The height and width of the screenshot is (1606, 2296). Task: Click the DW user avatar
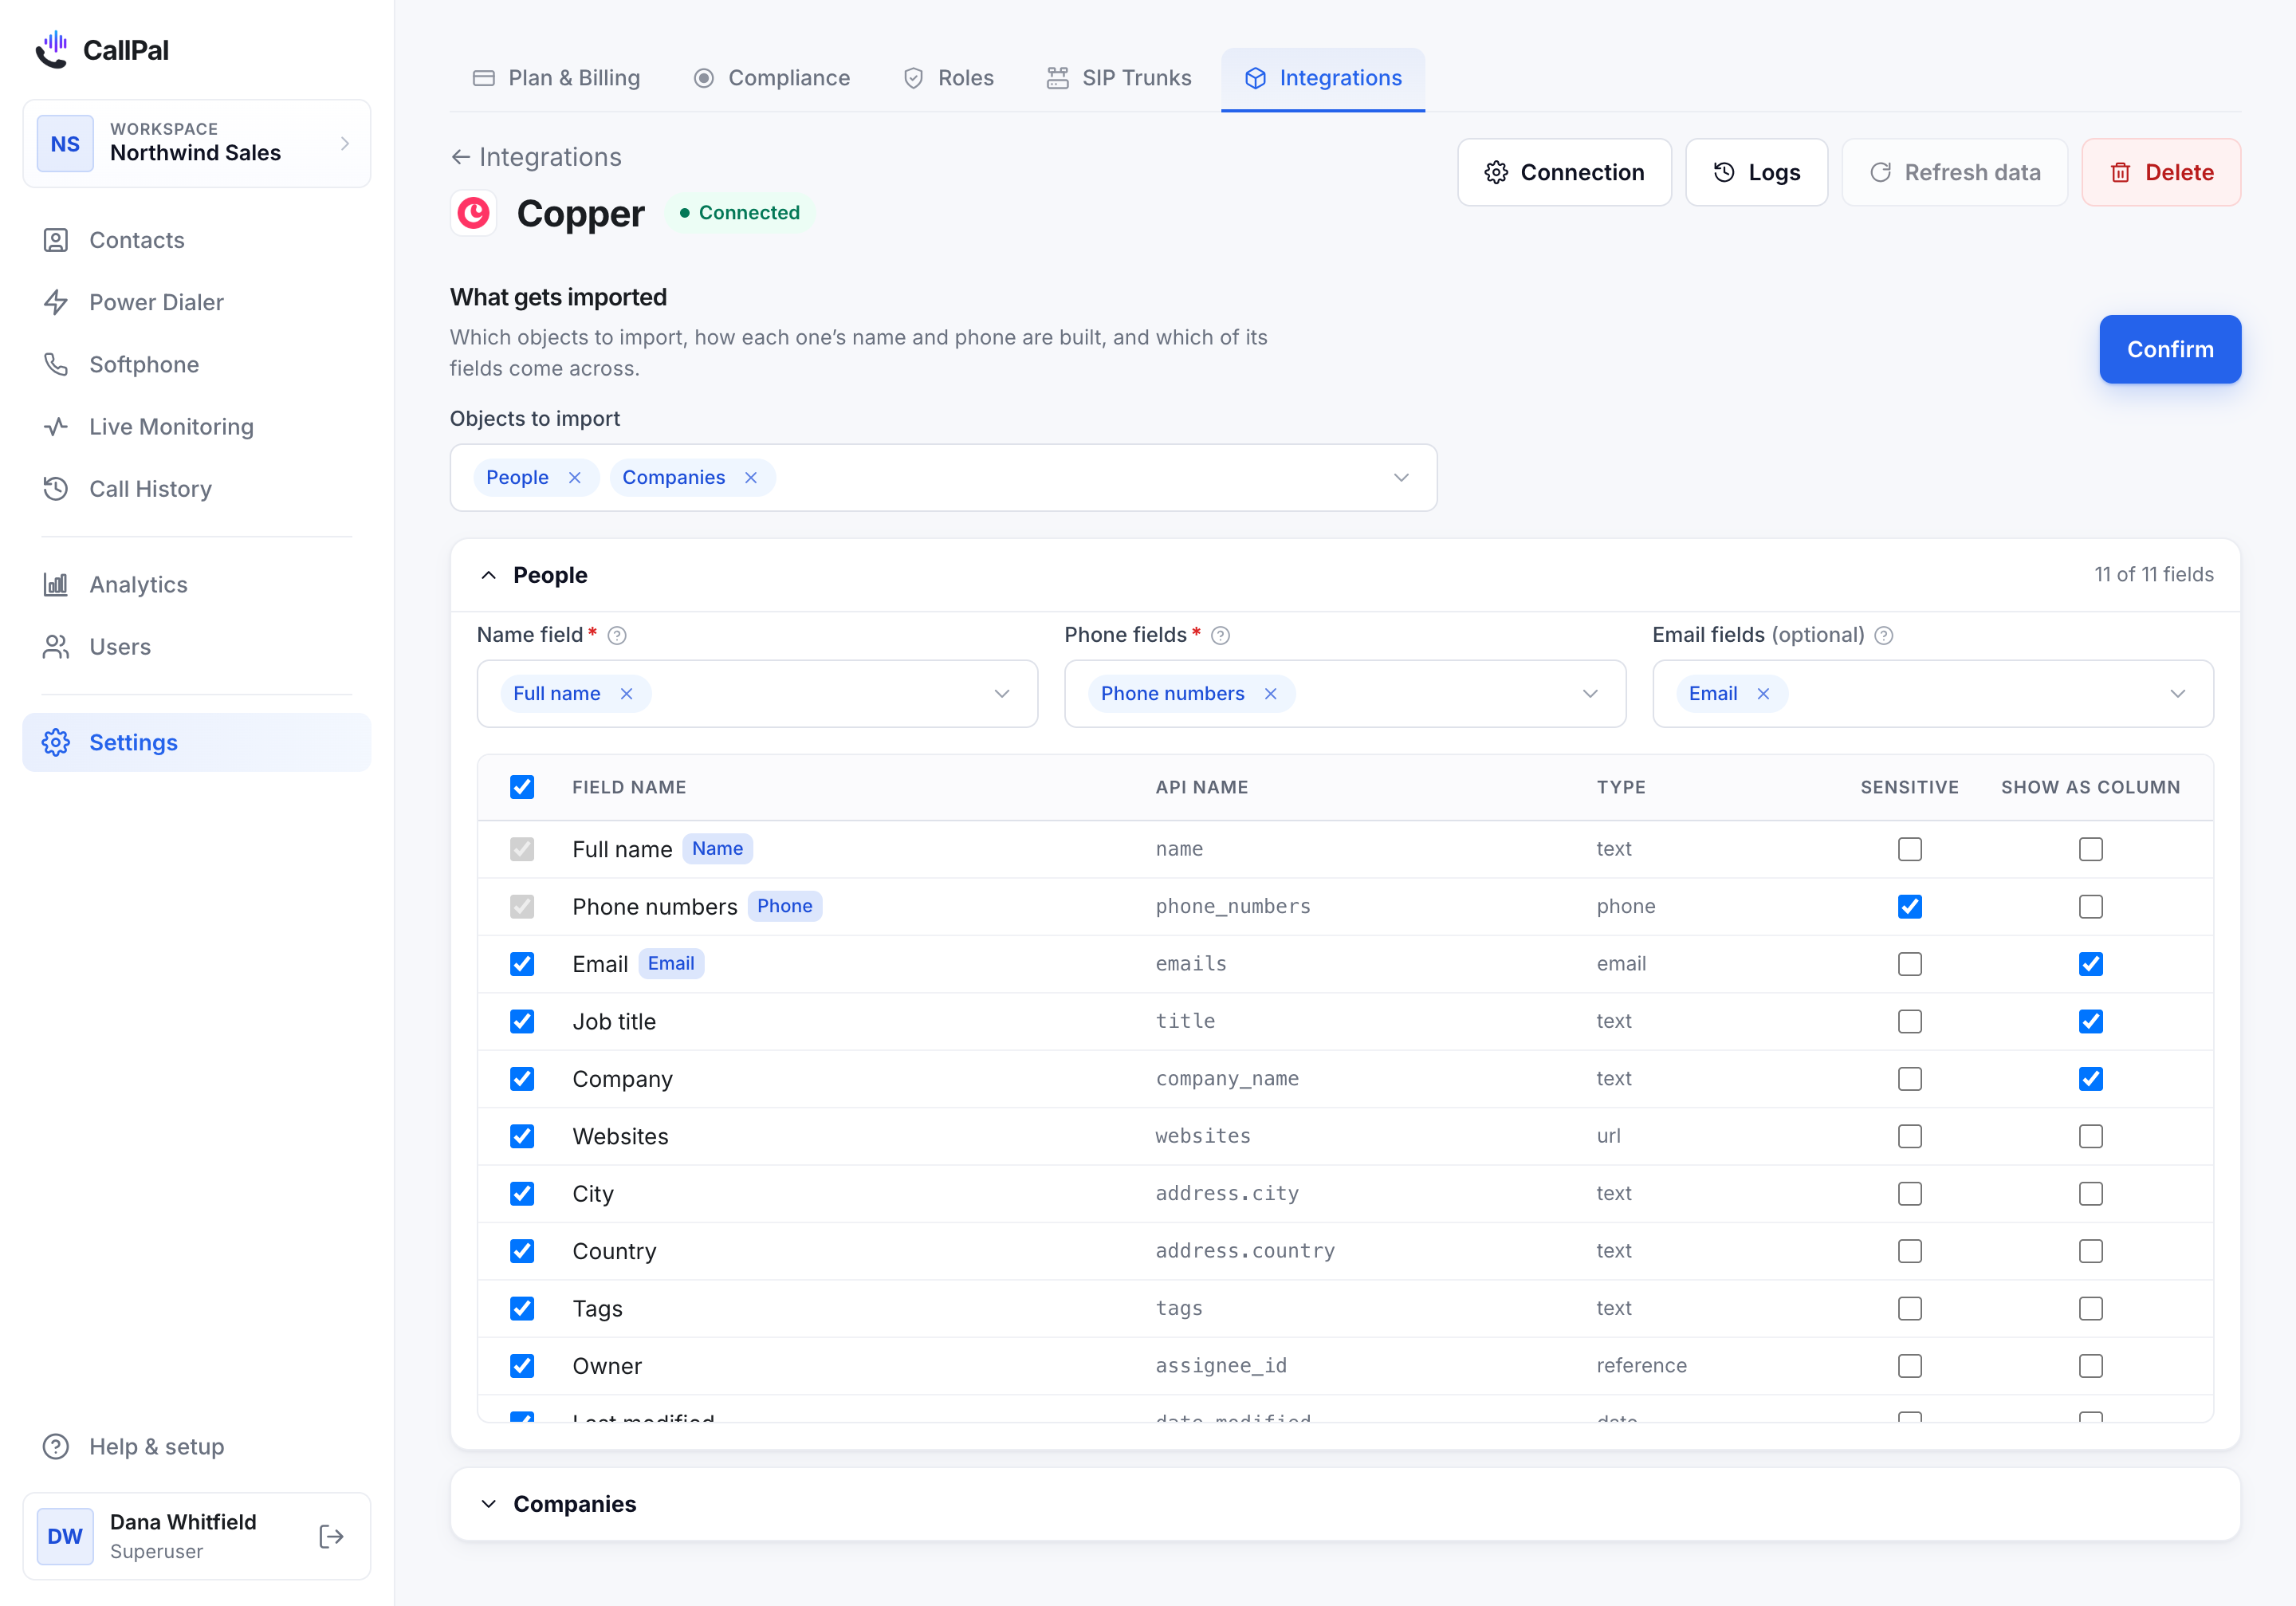tap(65, 1536)
